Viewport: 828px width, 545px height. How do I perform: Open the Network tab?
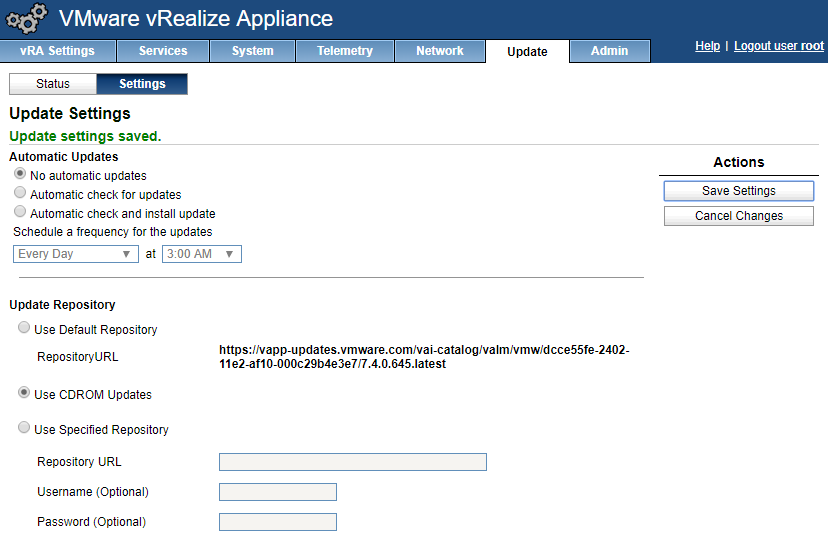coord(440,51)
